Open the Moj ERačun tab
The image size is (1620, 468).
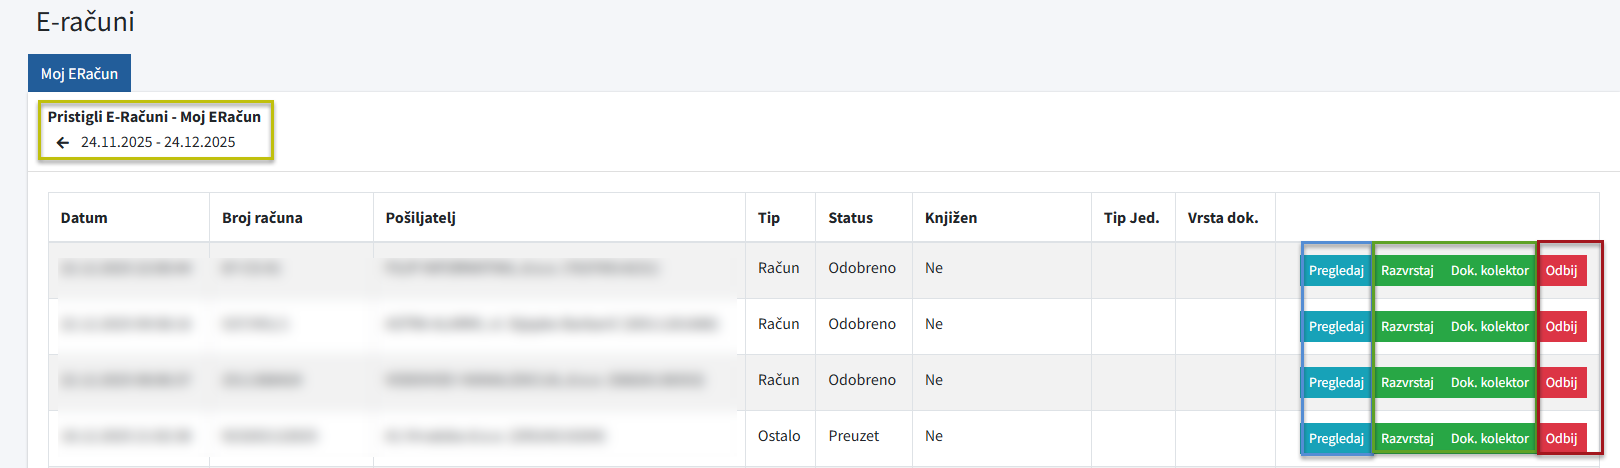pyautogui.click(x=79, y=74)
